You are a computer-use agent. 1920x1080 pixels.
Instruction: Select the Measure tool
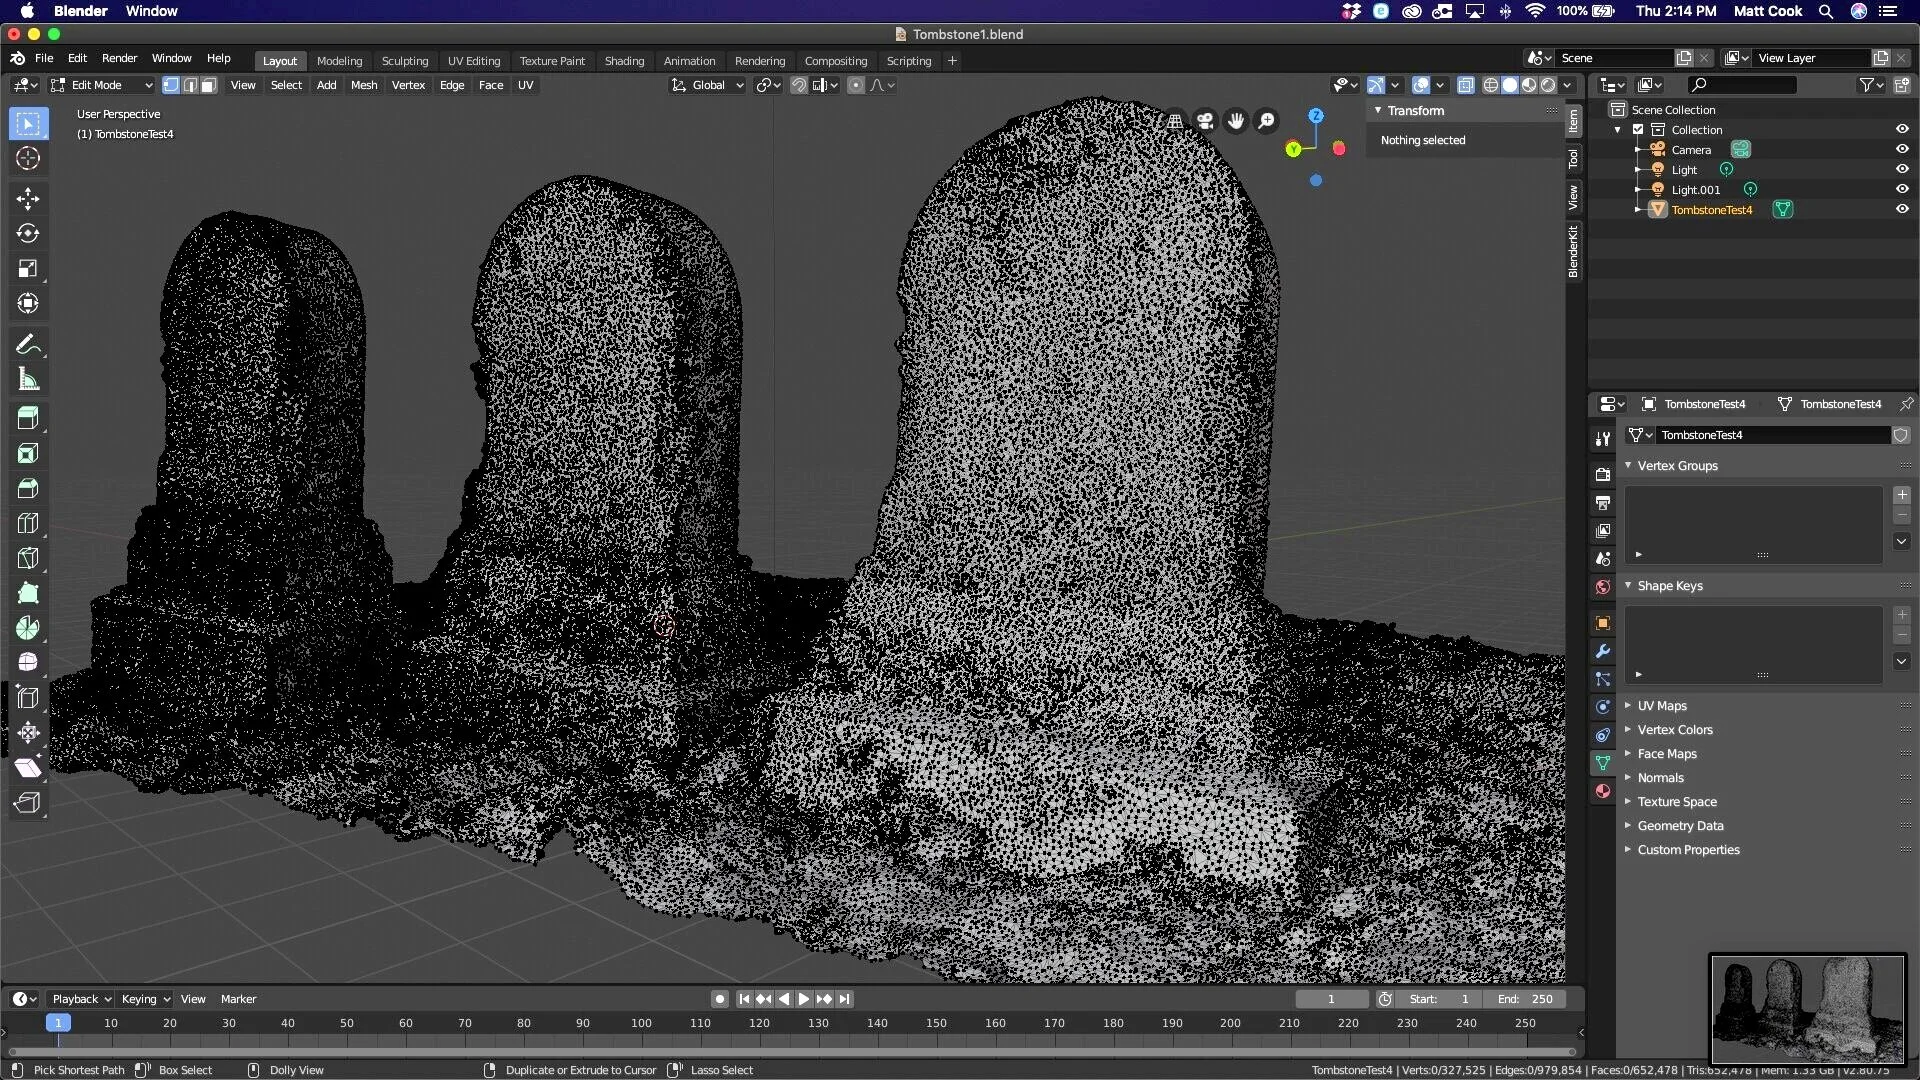28,380
